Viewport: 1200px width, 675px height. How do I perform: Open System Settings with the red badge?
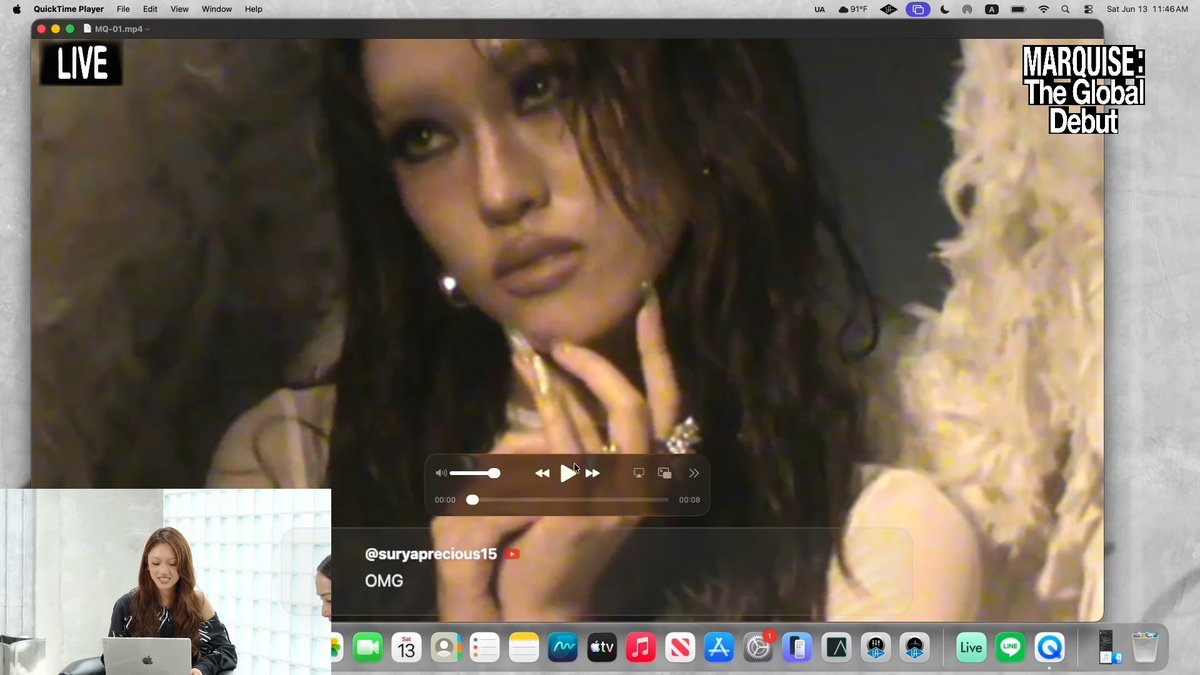pos(758,647)
